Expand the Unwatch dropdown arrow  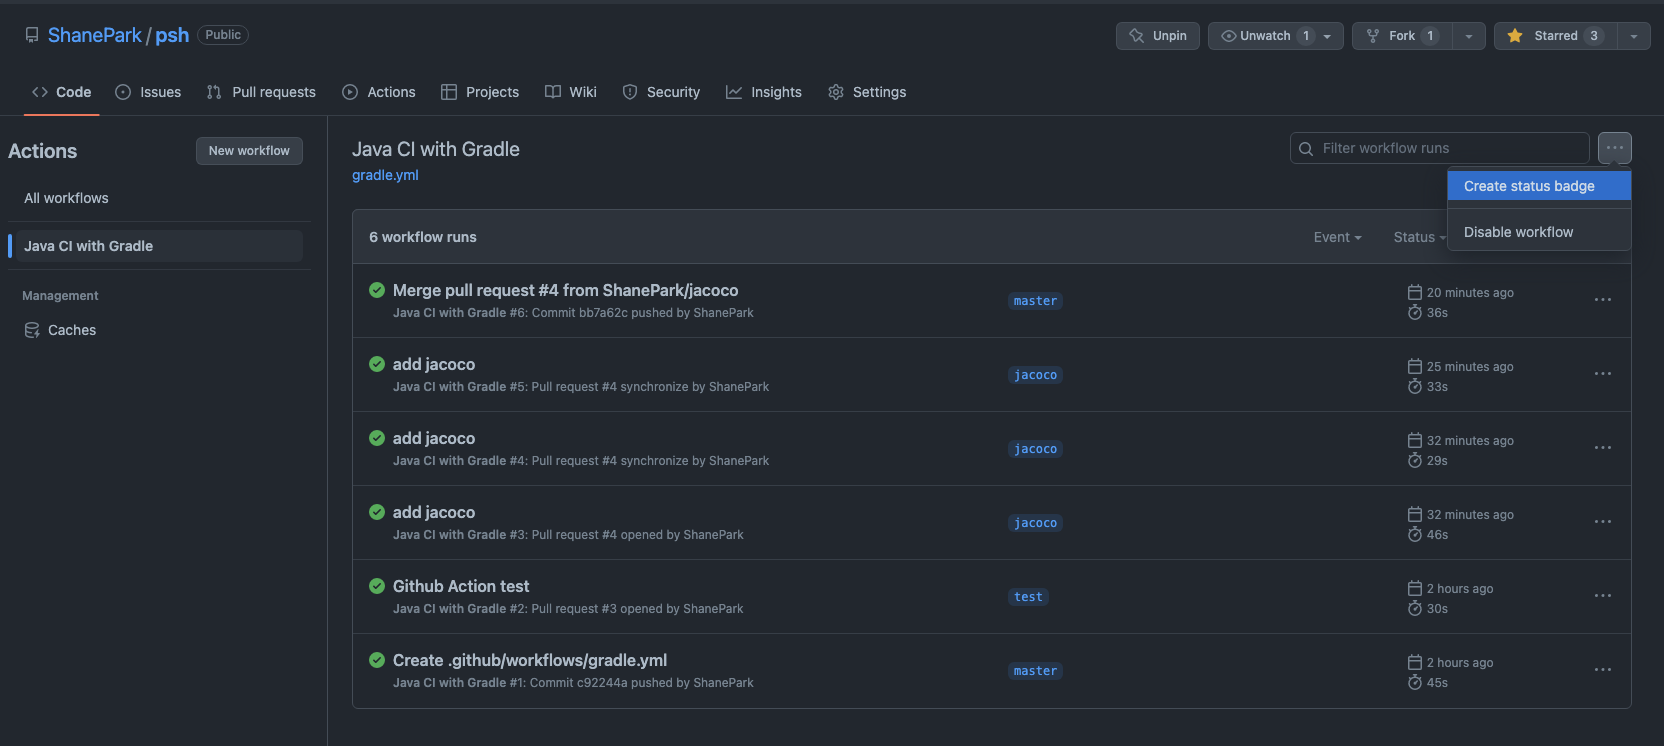tap(1328, 36)
